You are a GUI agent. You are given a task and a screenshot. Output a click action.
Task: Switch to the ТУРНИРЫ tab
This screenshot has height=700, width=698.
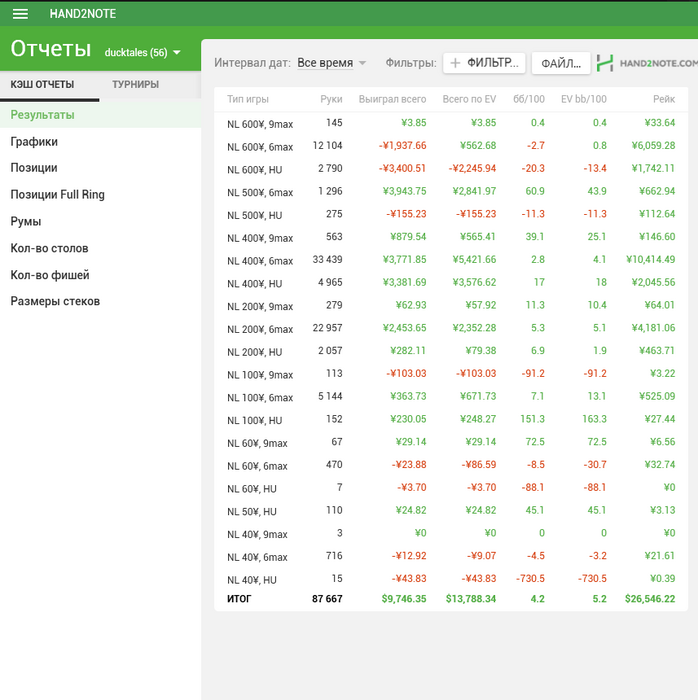(x=135, y=85)
